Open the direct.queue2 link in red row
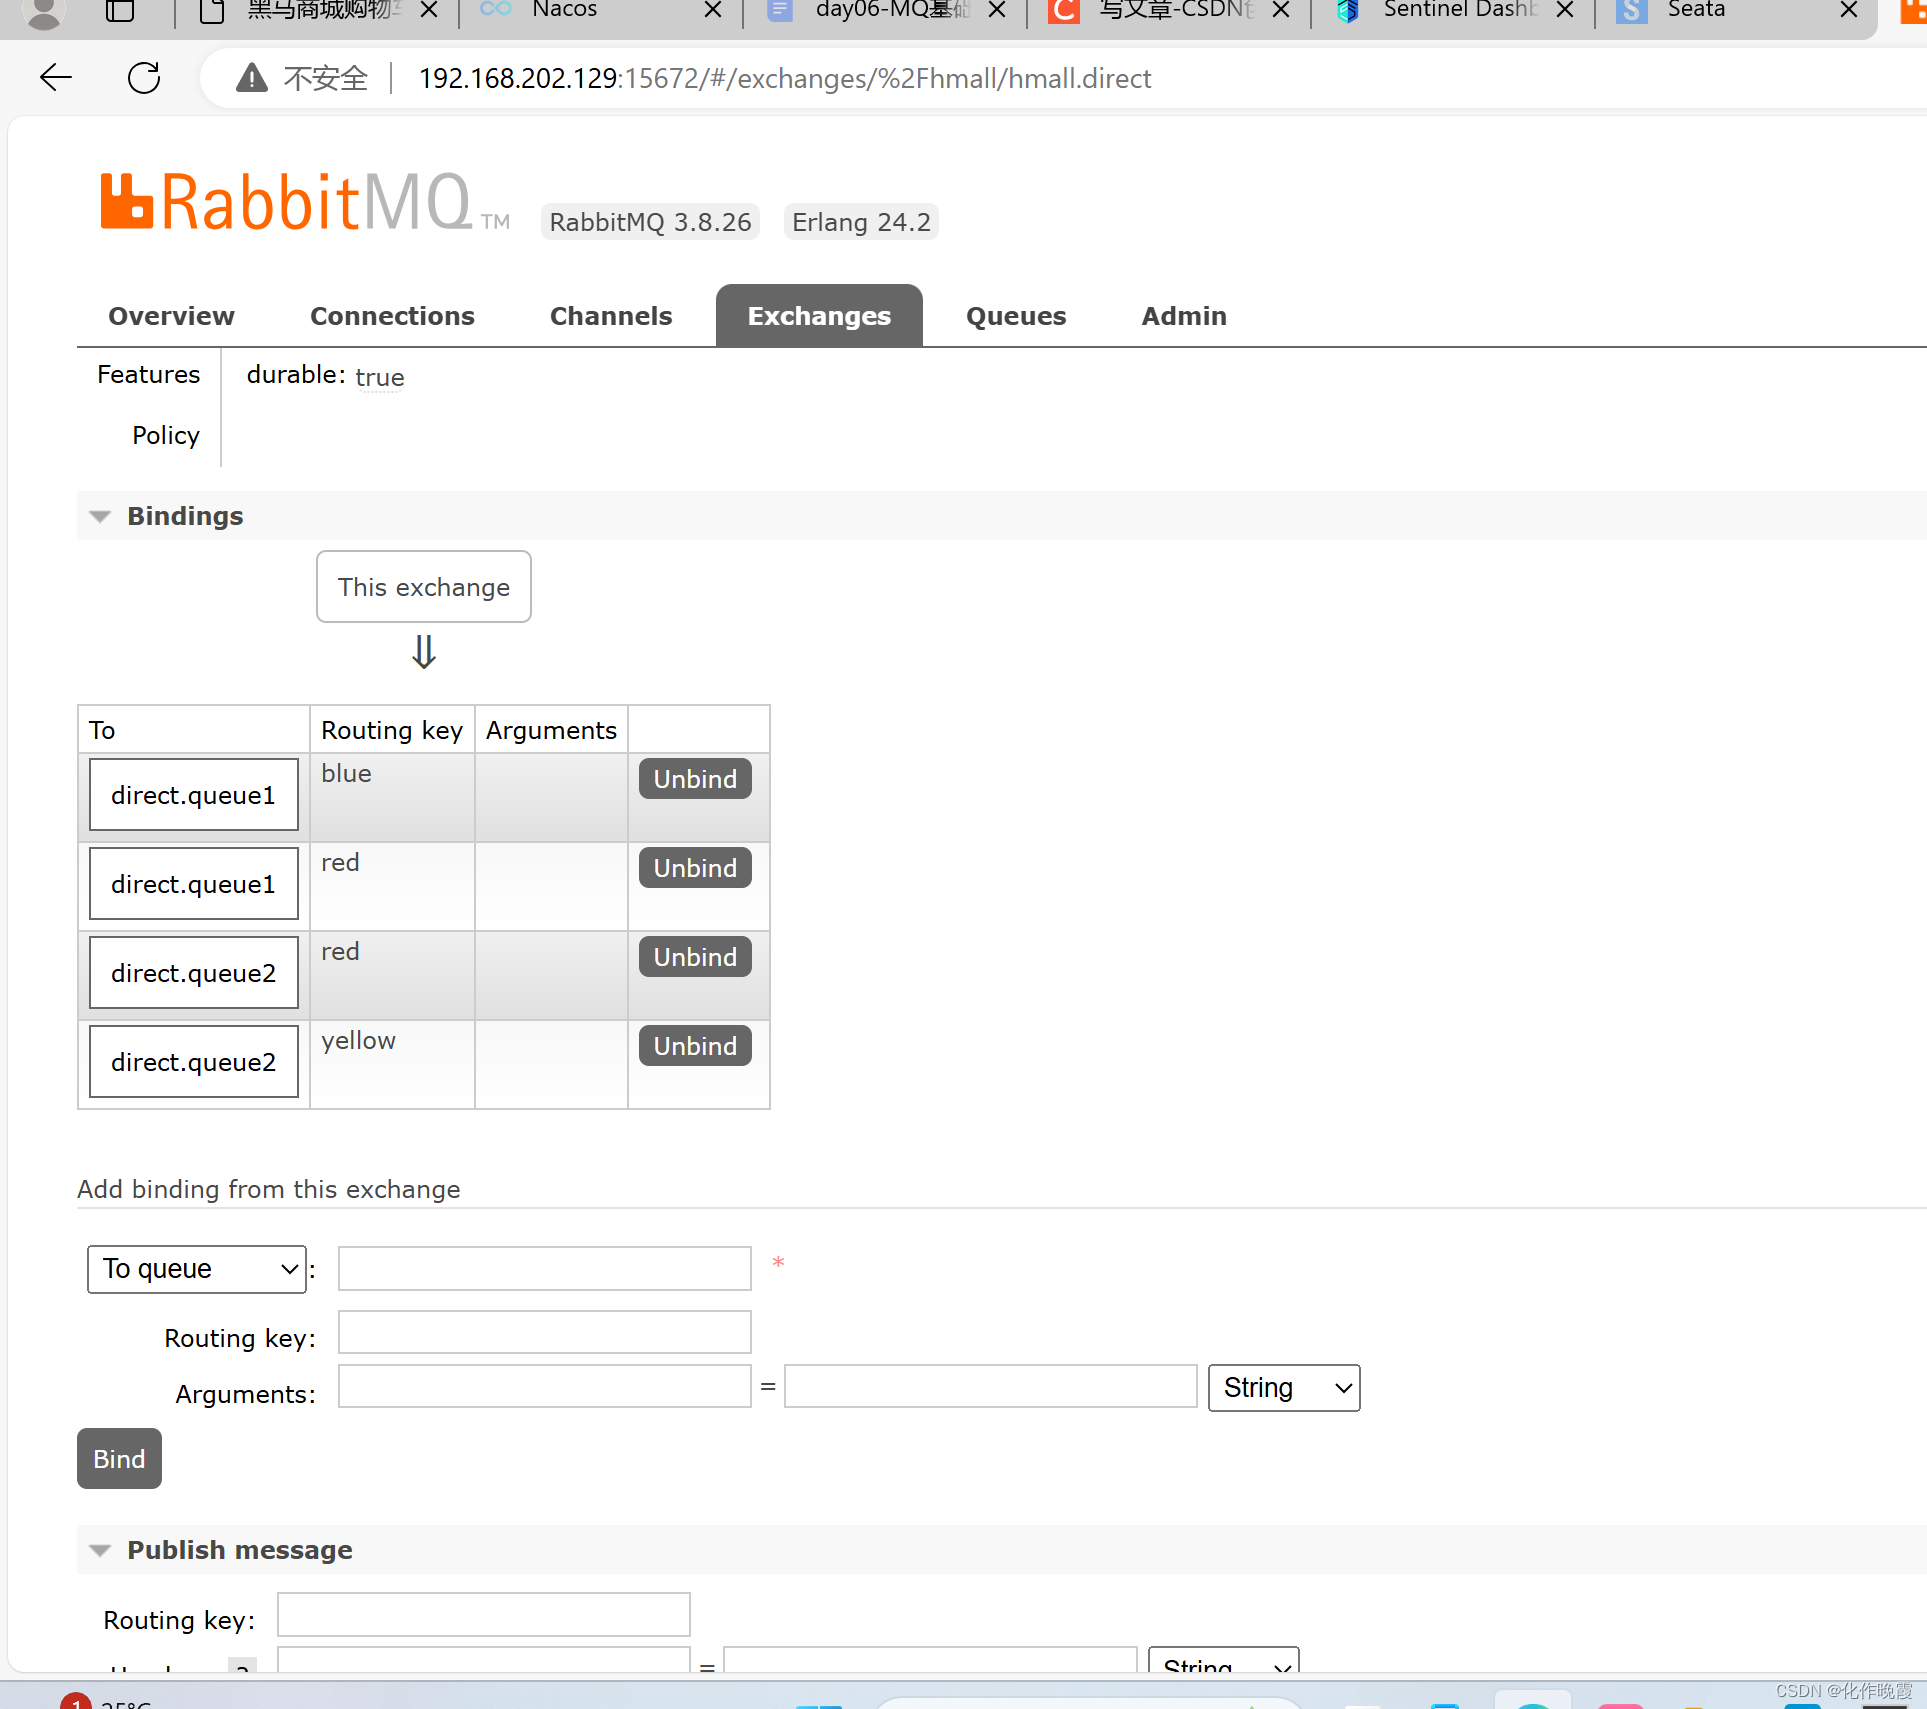The image size is (1927, 1709). (193, 973)
